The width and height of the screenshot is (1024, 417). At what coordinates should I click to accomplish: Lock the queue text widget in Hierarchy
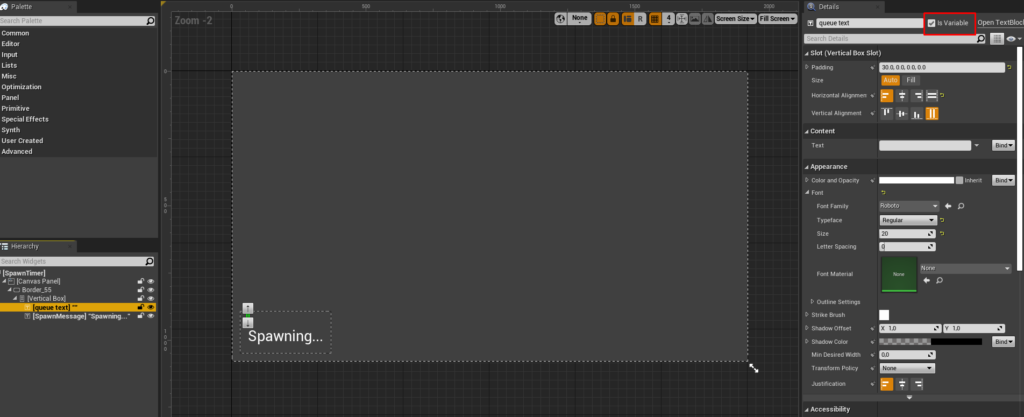pyautogui.click(x=140, y=307)
